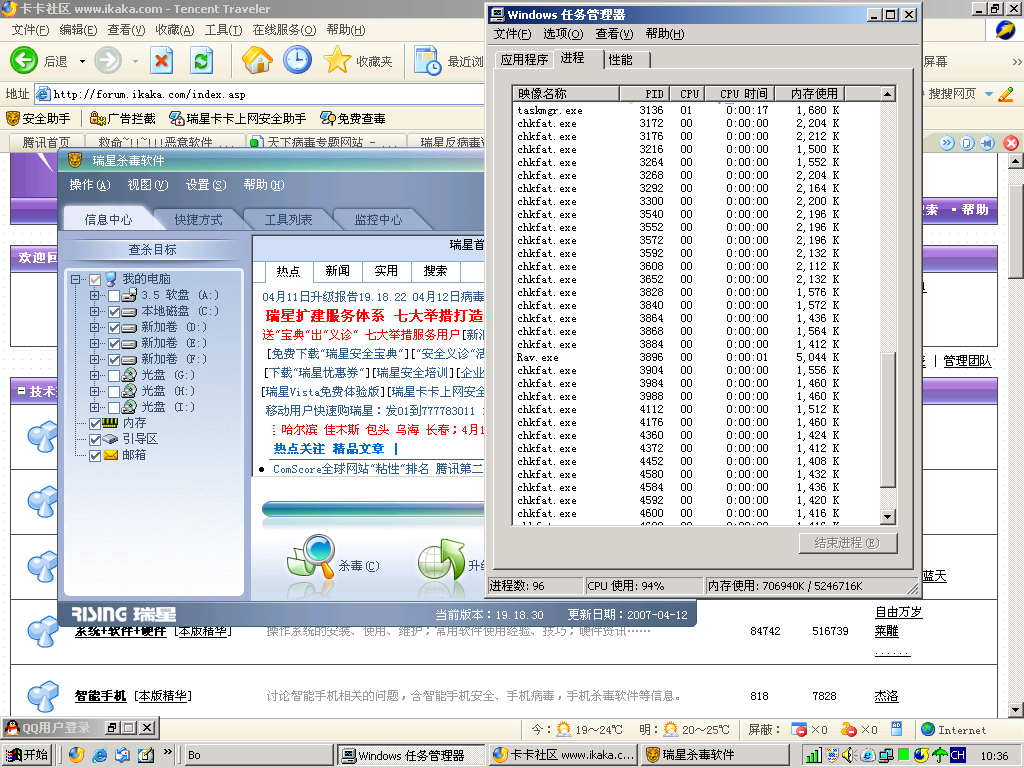Click the speaker volume tray icon
The width and height of the screenshot is (1024, 768).
(x=848, y=756)
